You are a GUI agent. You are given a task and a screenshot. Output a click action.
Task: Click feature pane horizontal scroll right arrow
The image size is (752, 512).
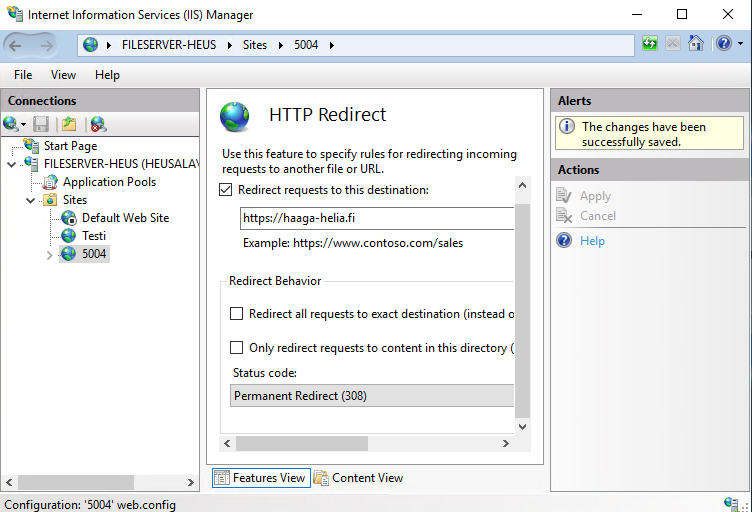pos(505,443)
